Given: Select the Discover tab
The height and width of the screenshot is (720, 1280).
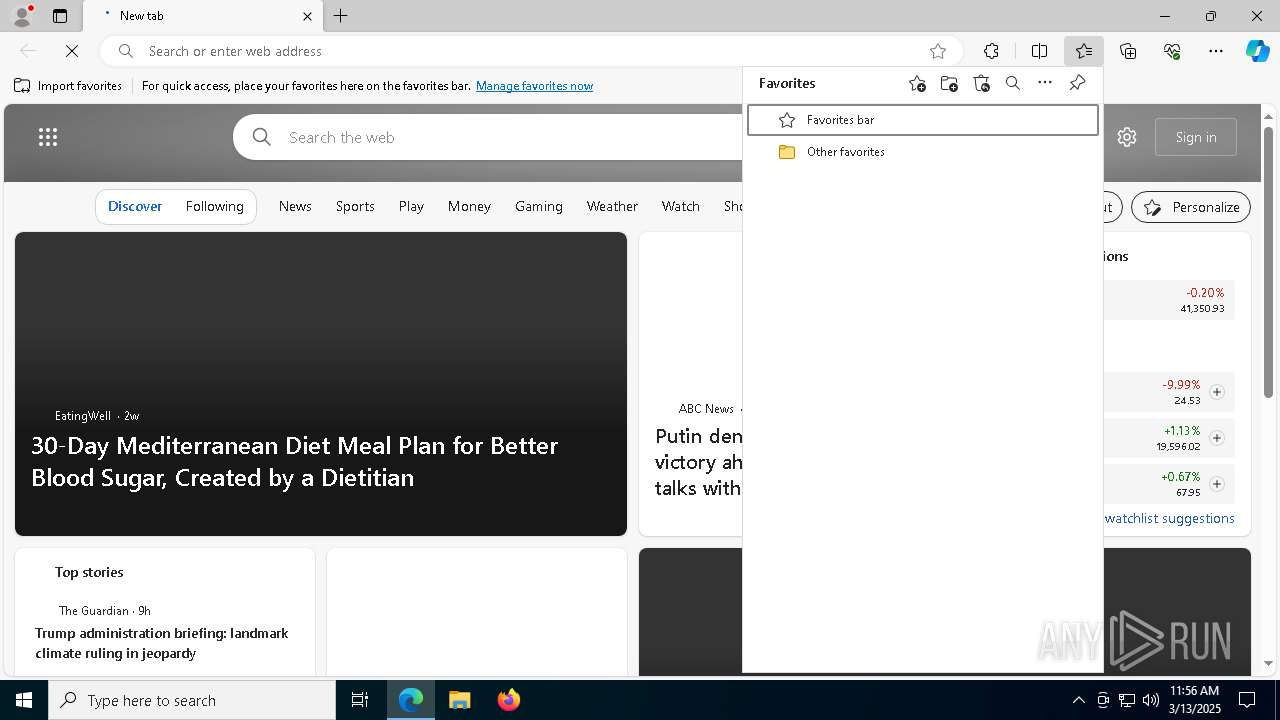Looking at the screenshot, I should (135, 206).
